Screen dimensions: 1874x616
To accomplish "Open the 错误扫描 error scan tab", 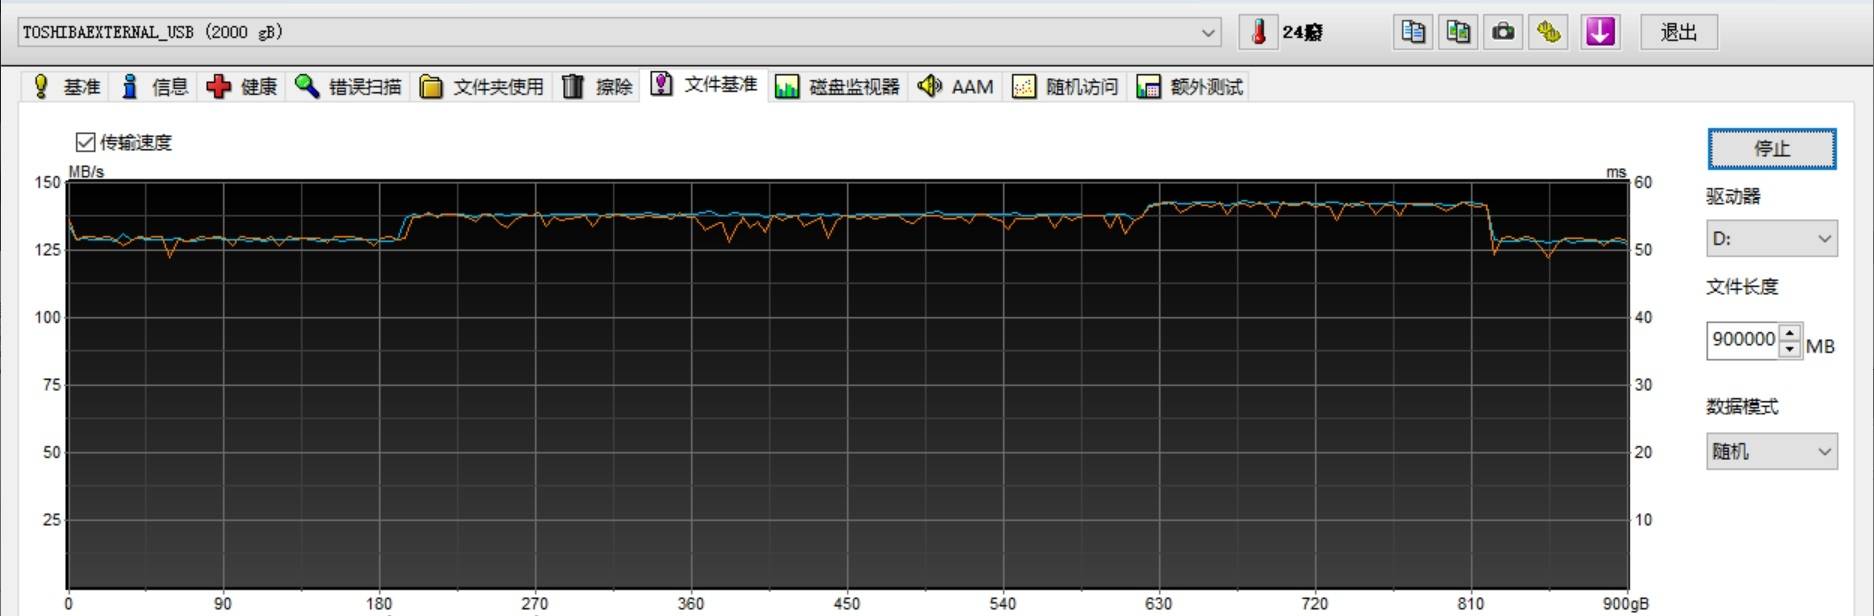I will pos(348,87).
